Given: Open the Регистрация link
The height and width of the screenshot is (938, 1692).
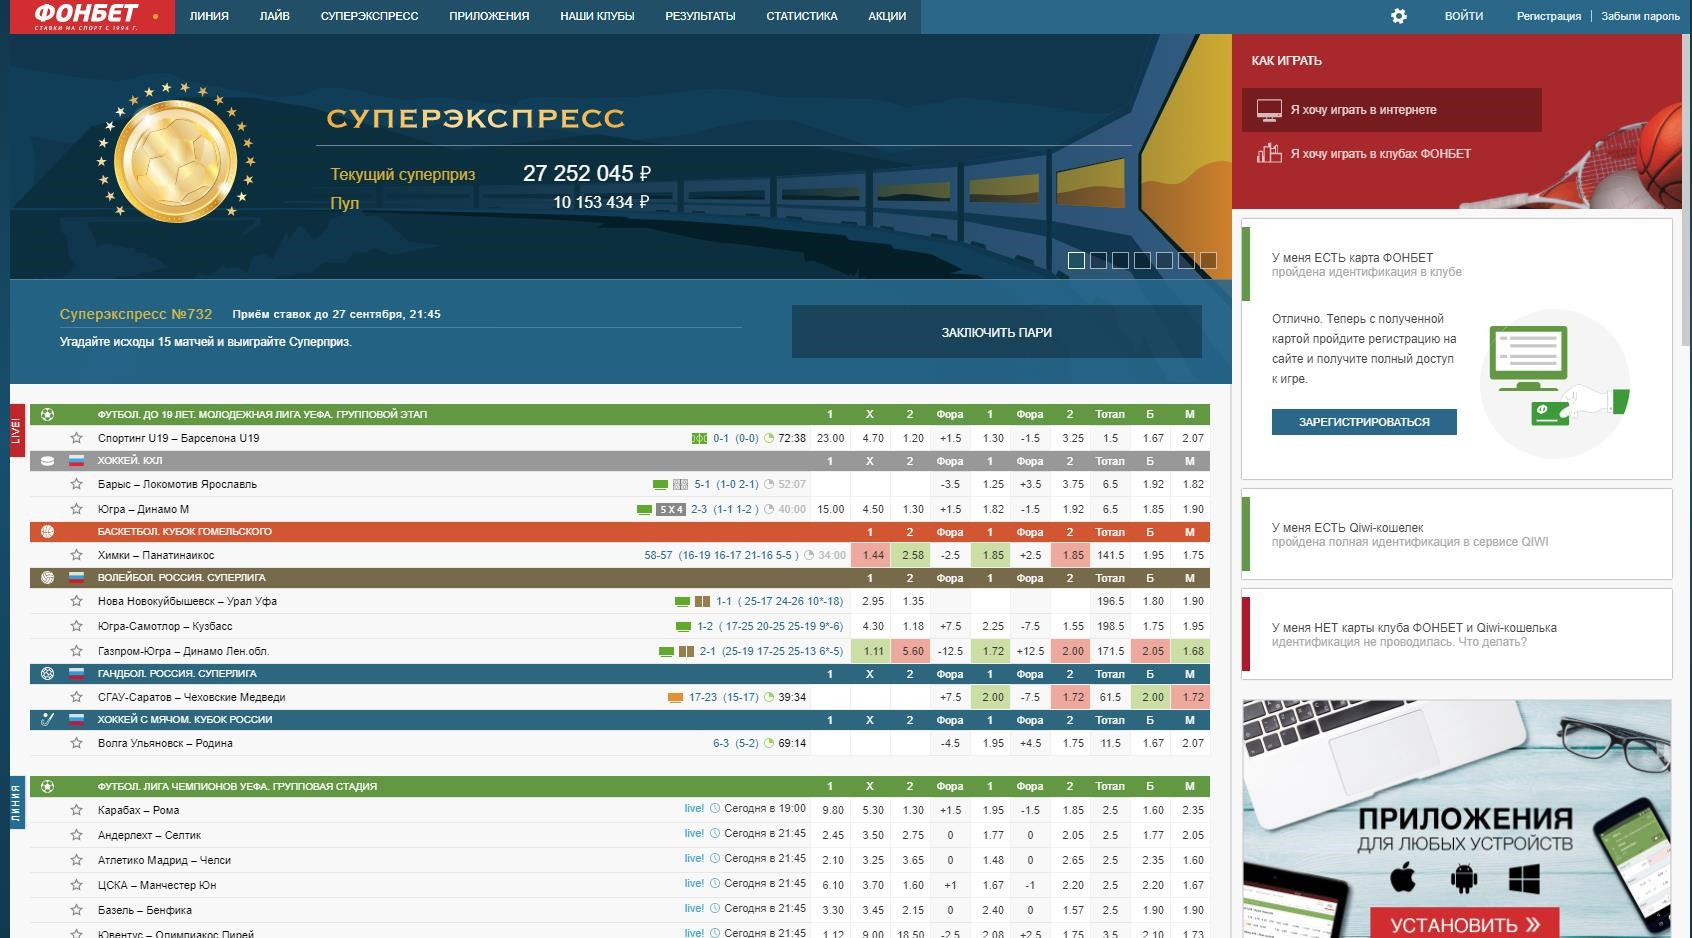Looking at the screenshot, I should [x=1548, y=16].
